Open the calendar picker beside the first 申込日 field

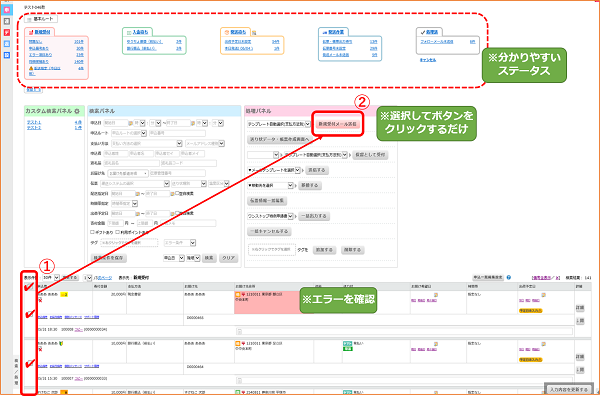click(130, 123)
